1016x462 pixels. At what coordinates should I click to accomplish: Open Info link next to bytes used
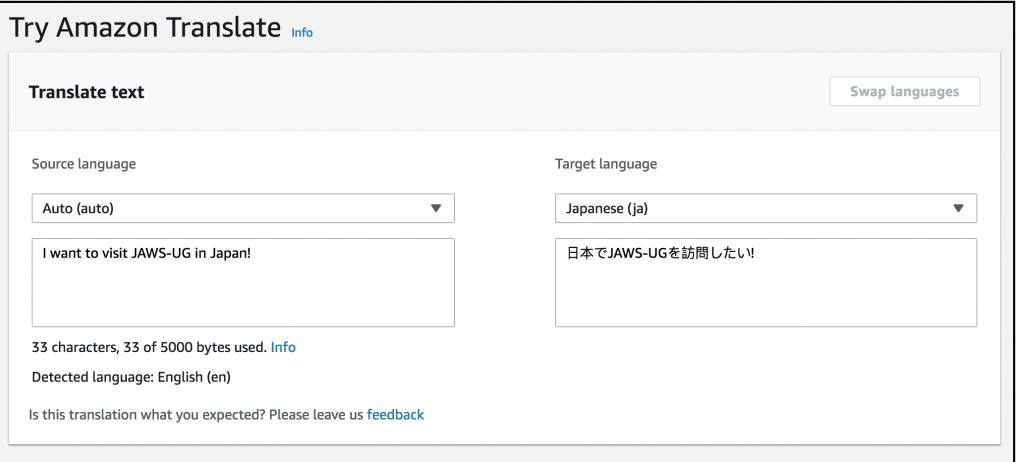tap(283, 347)
